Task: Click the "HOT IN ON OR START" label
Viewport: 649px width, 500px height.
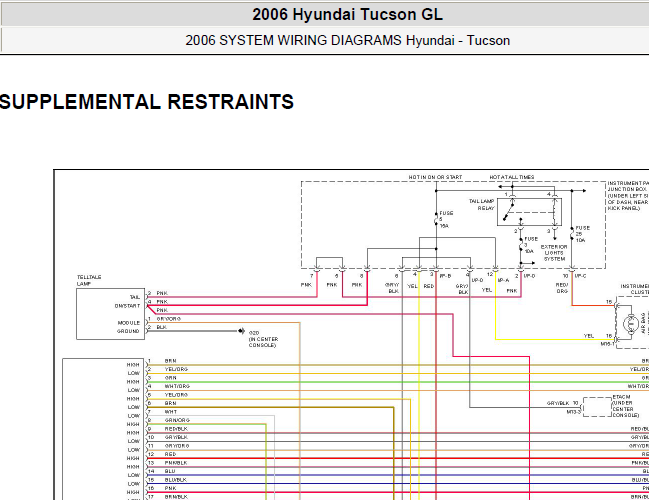Action: point(435,177)
